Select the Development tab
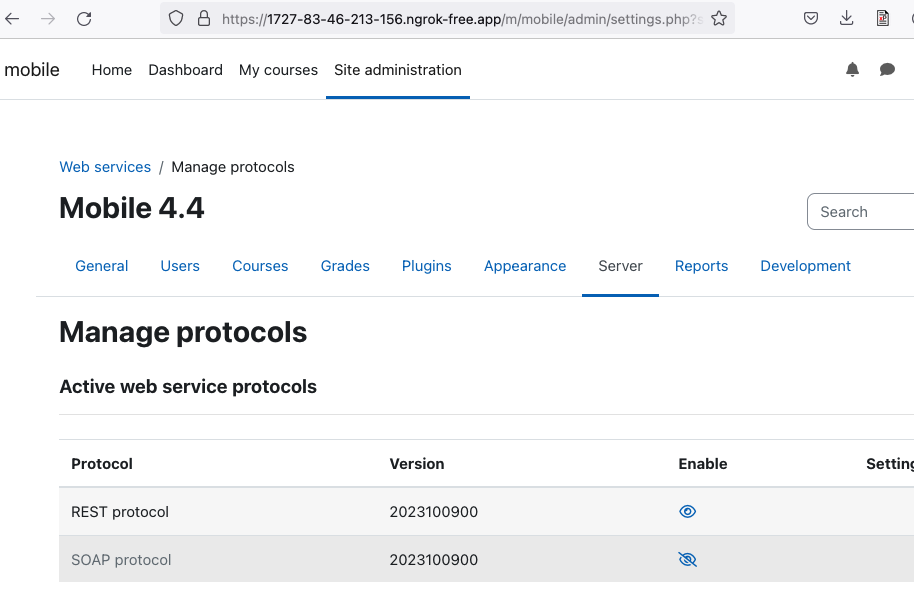 [805, 266]
